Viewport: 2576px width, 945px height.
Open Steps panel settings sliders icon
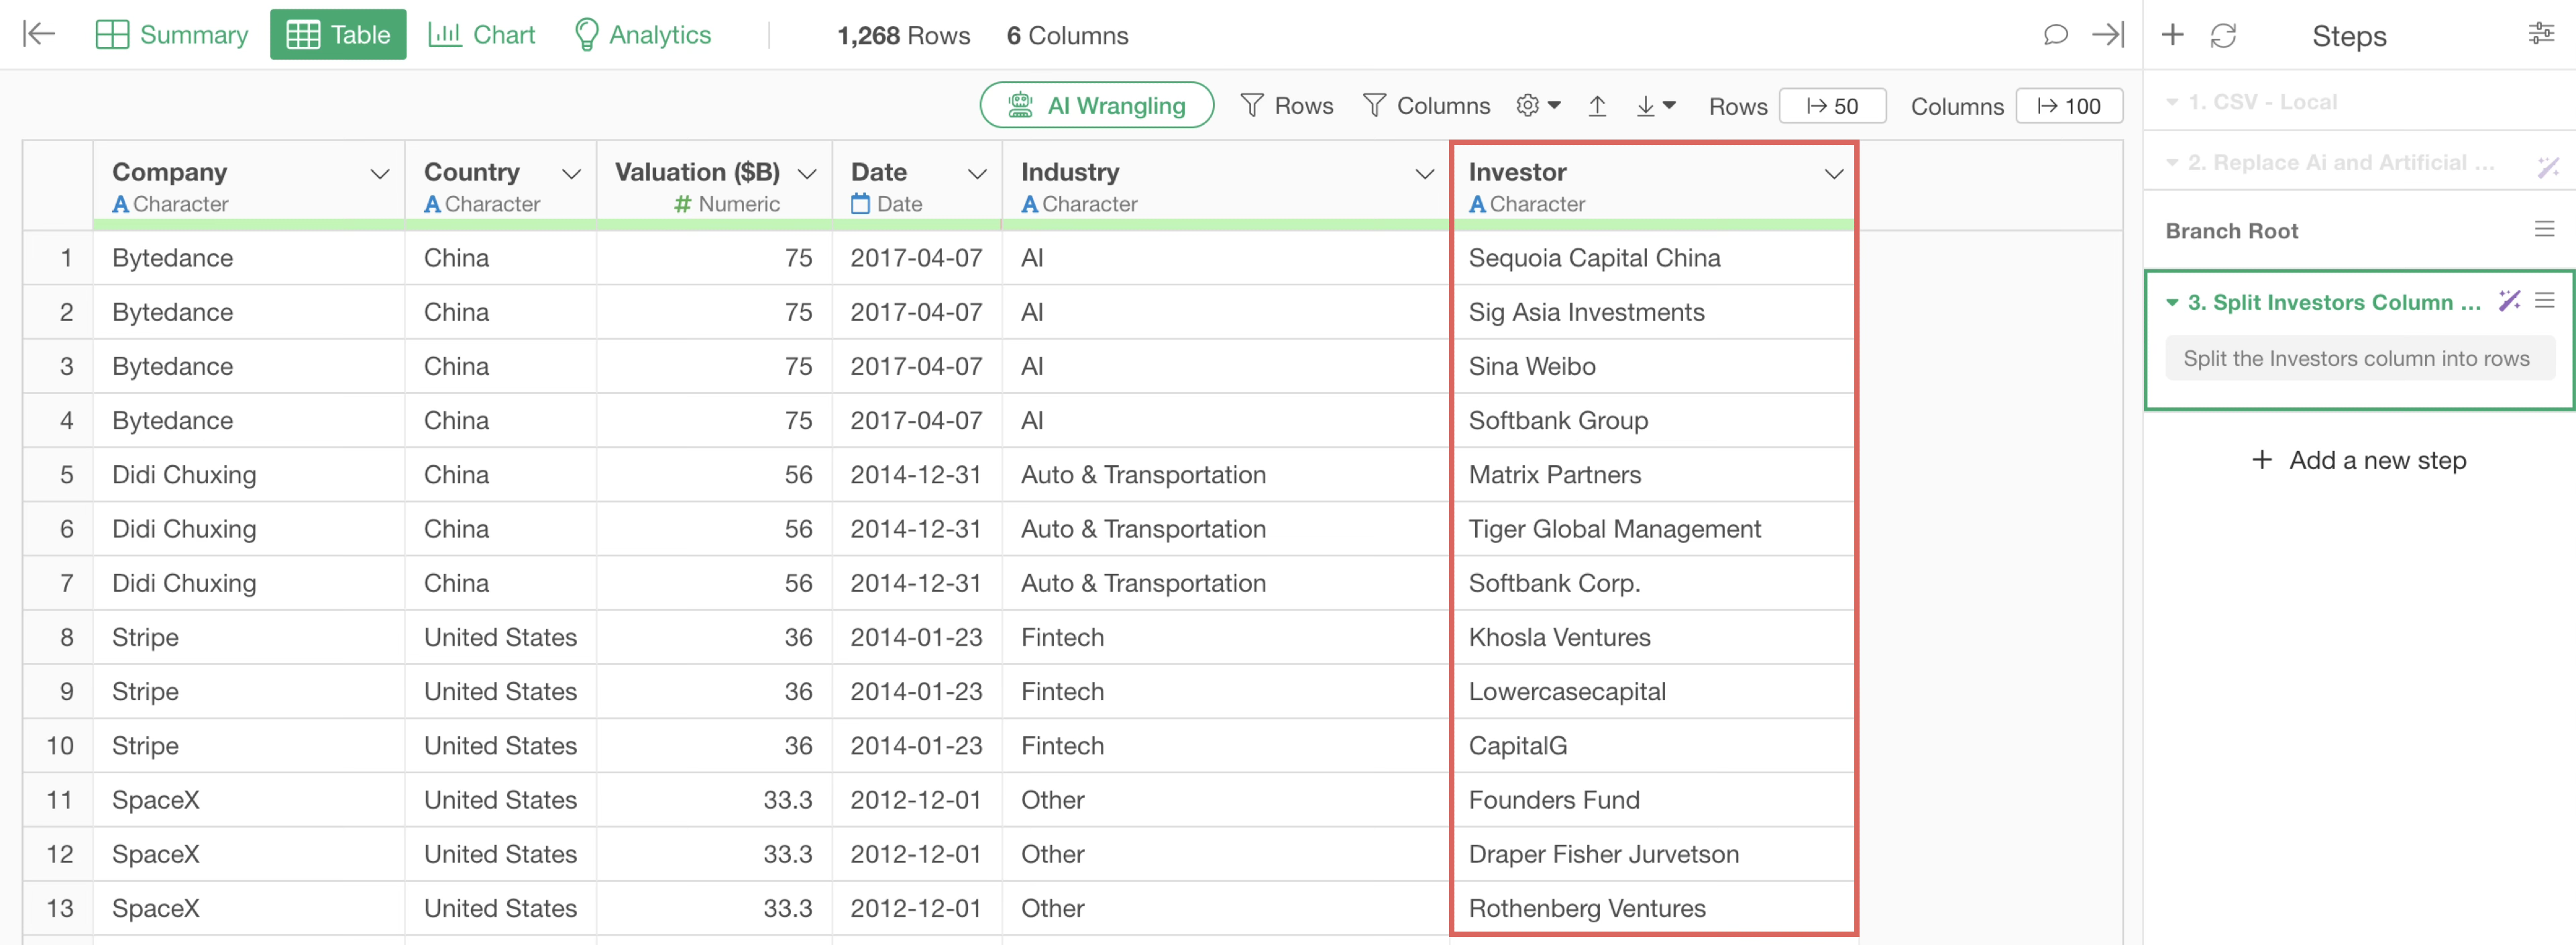[2541, 34]
